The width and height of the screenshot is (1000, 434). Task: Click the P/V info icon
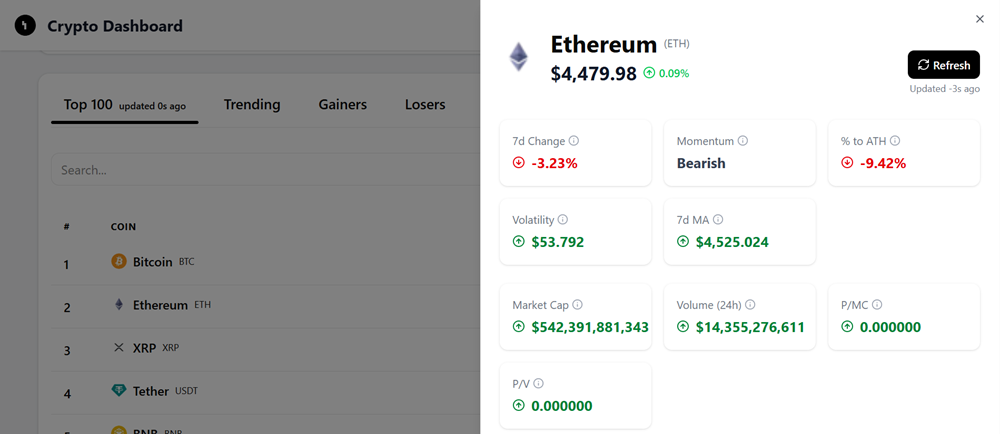pyautogui.click(x=539, y=384)
